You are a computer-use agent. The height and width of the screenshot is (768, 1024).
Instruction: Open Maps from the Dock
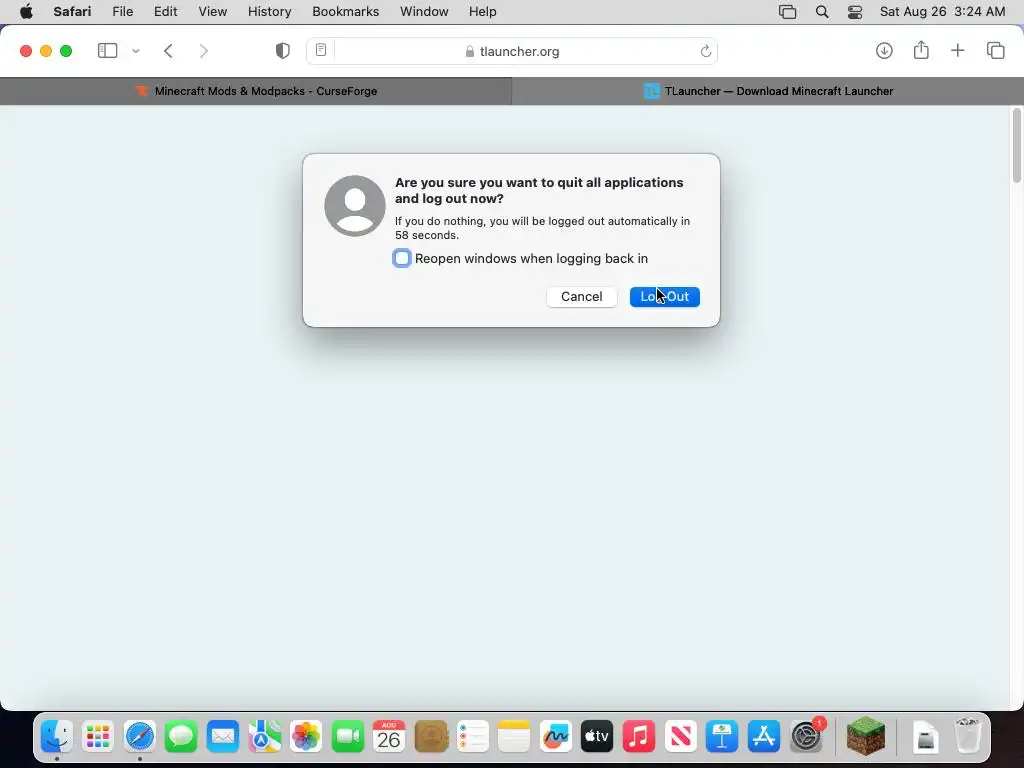tap(264, 737)
